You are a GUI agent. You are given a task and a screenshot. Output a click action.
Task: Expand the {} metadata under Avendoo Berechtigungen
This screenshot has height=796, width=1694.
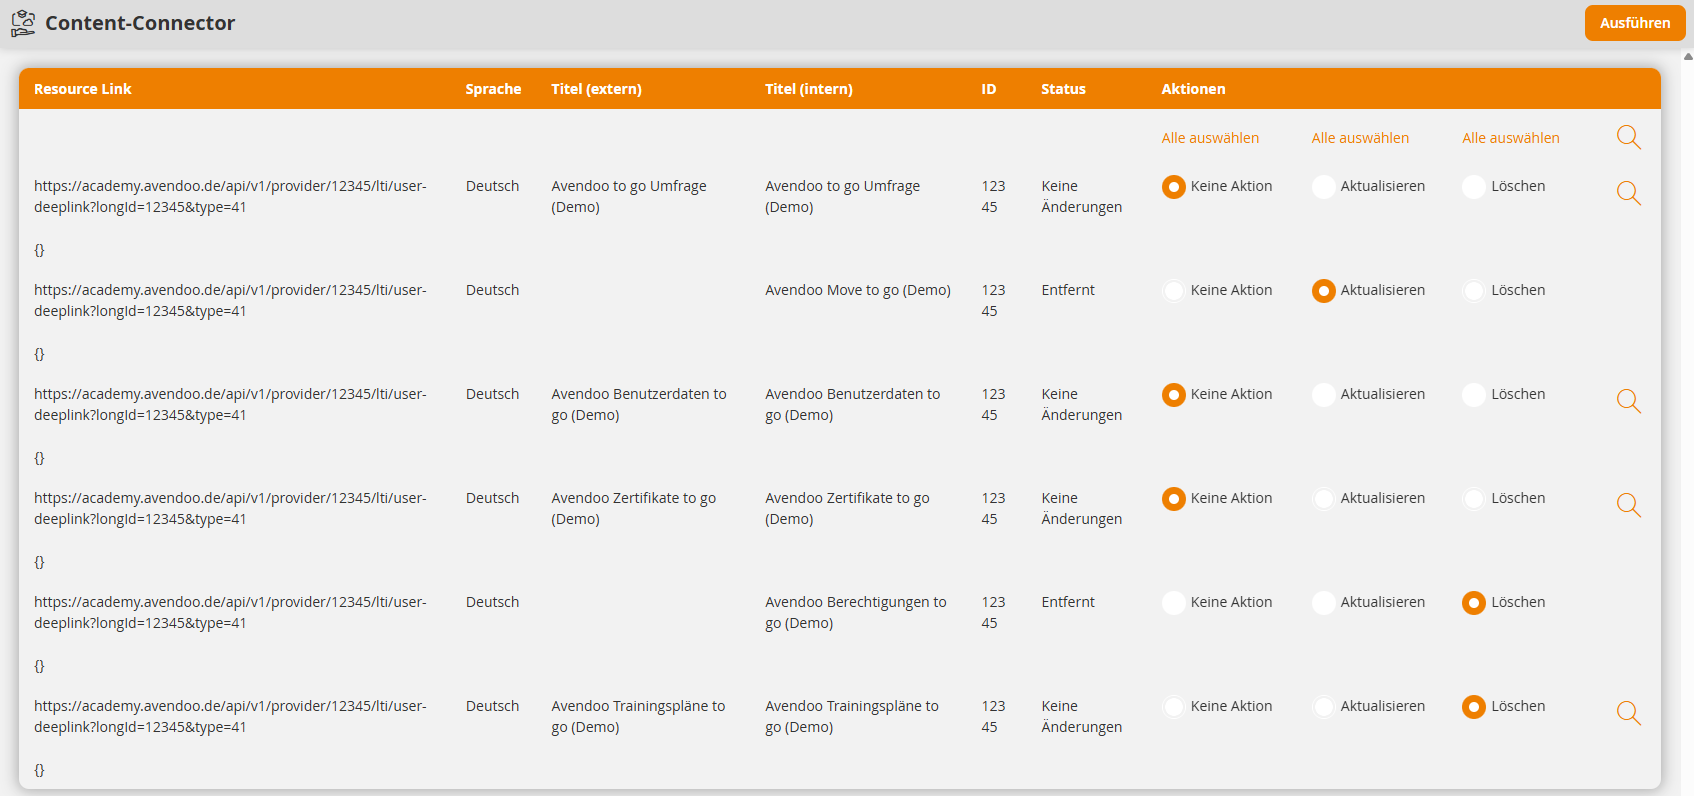40,666
